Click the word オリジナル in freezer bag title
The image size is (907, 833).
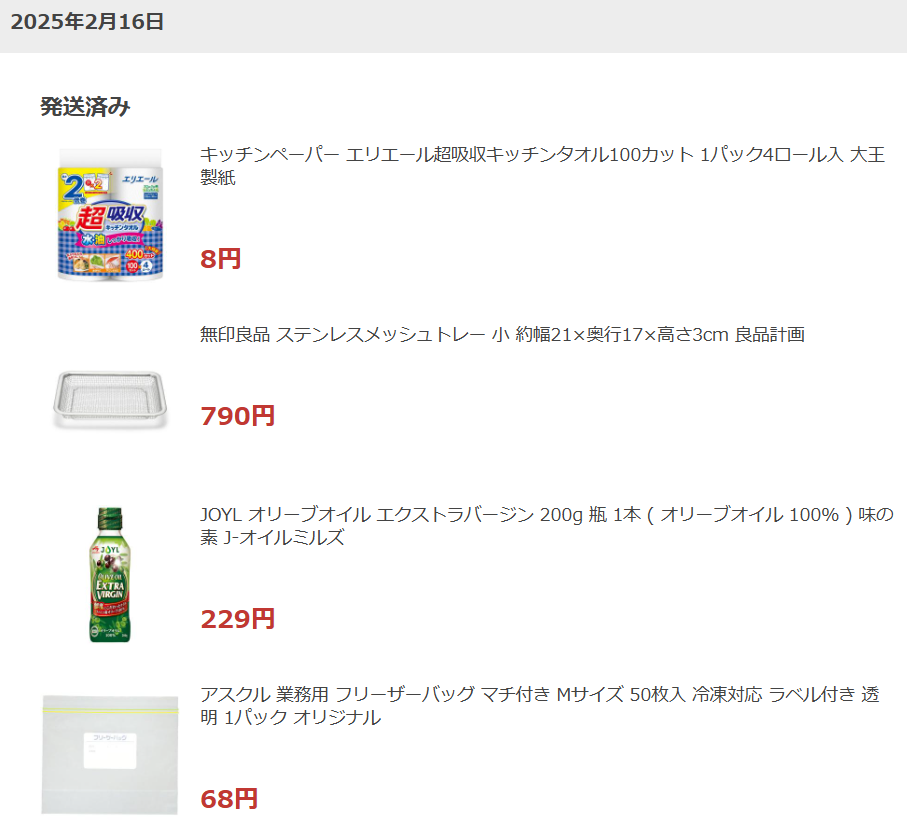[x=336, y=718]
